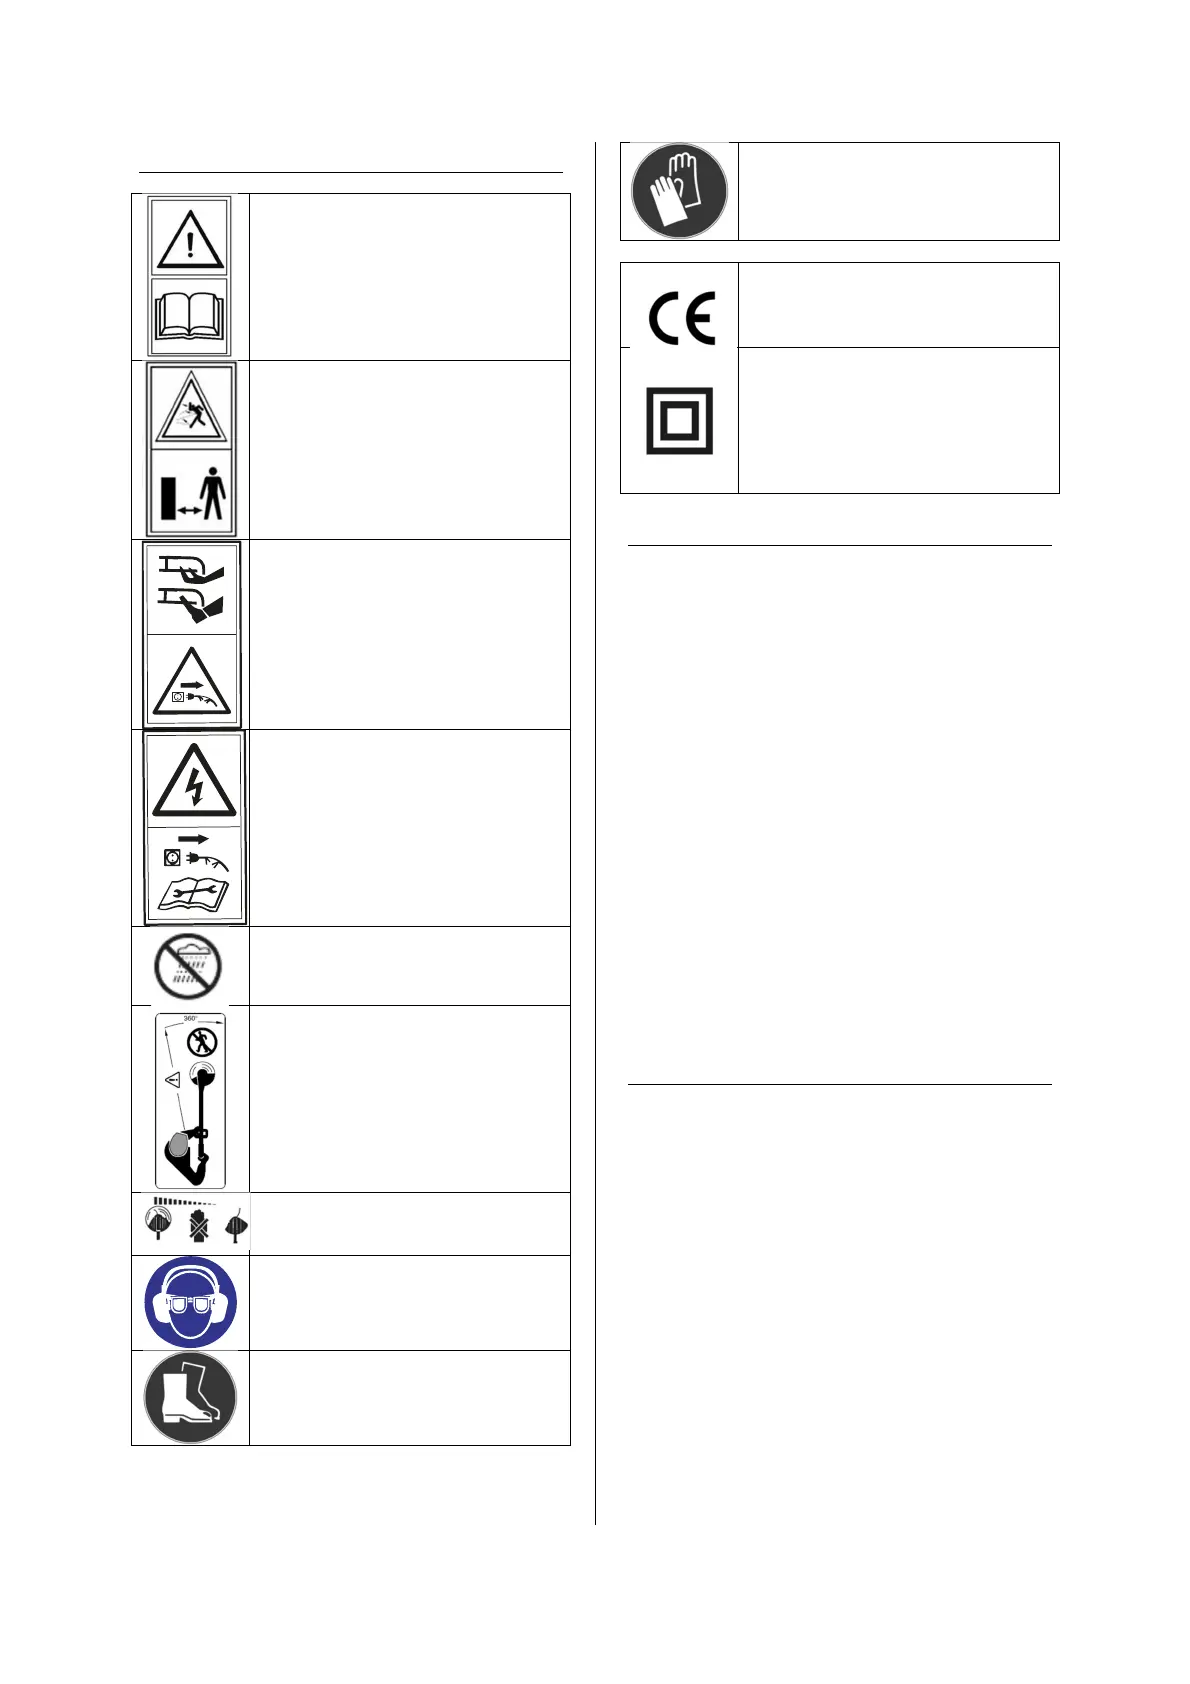Viewport: 1190px width, 1684px height.
Task: Click the CE conformity mark
Action: 681,318
